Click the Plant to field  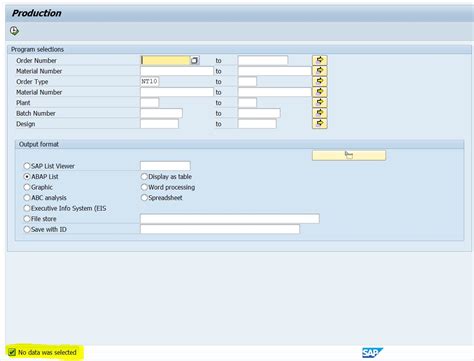(x=247, y=103)
